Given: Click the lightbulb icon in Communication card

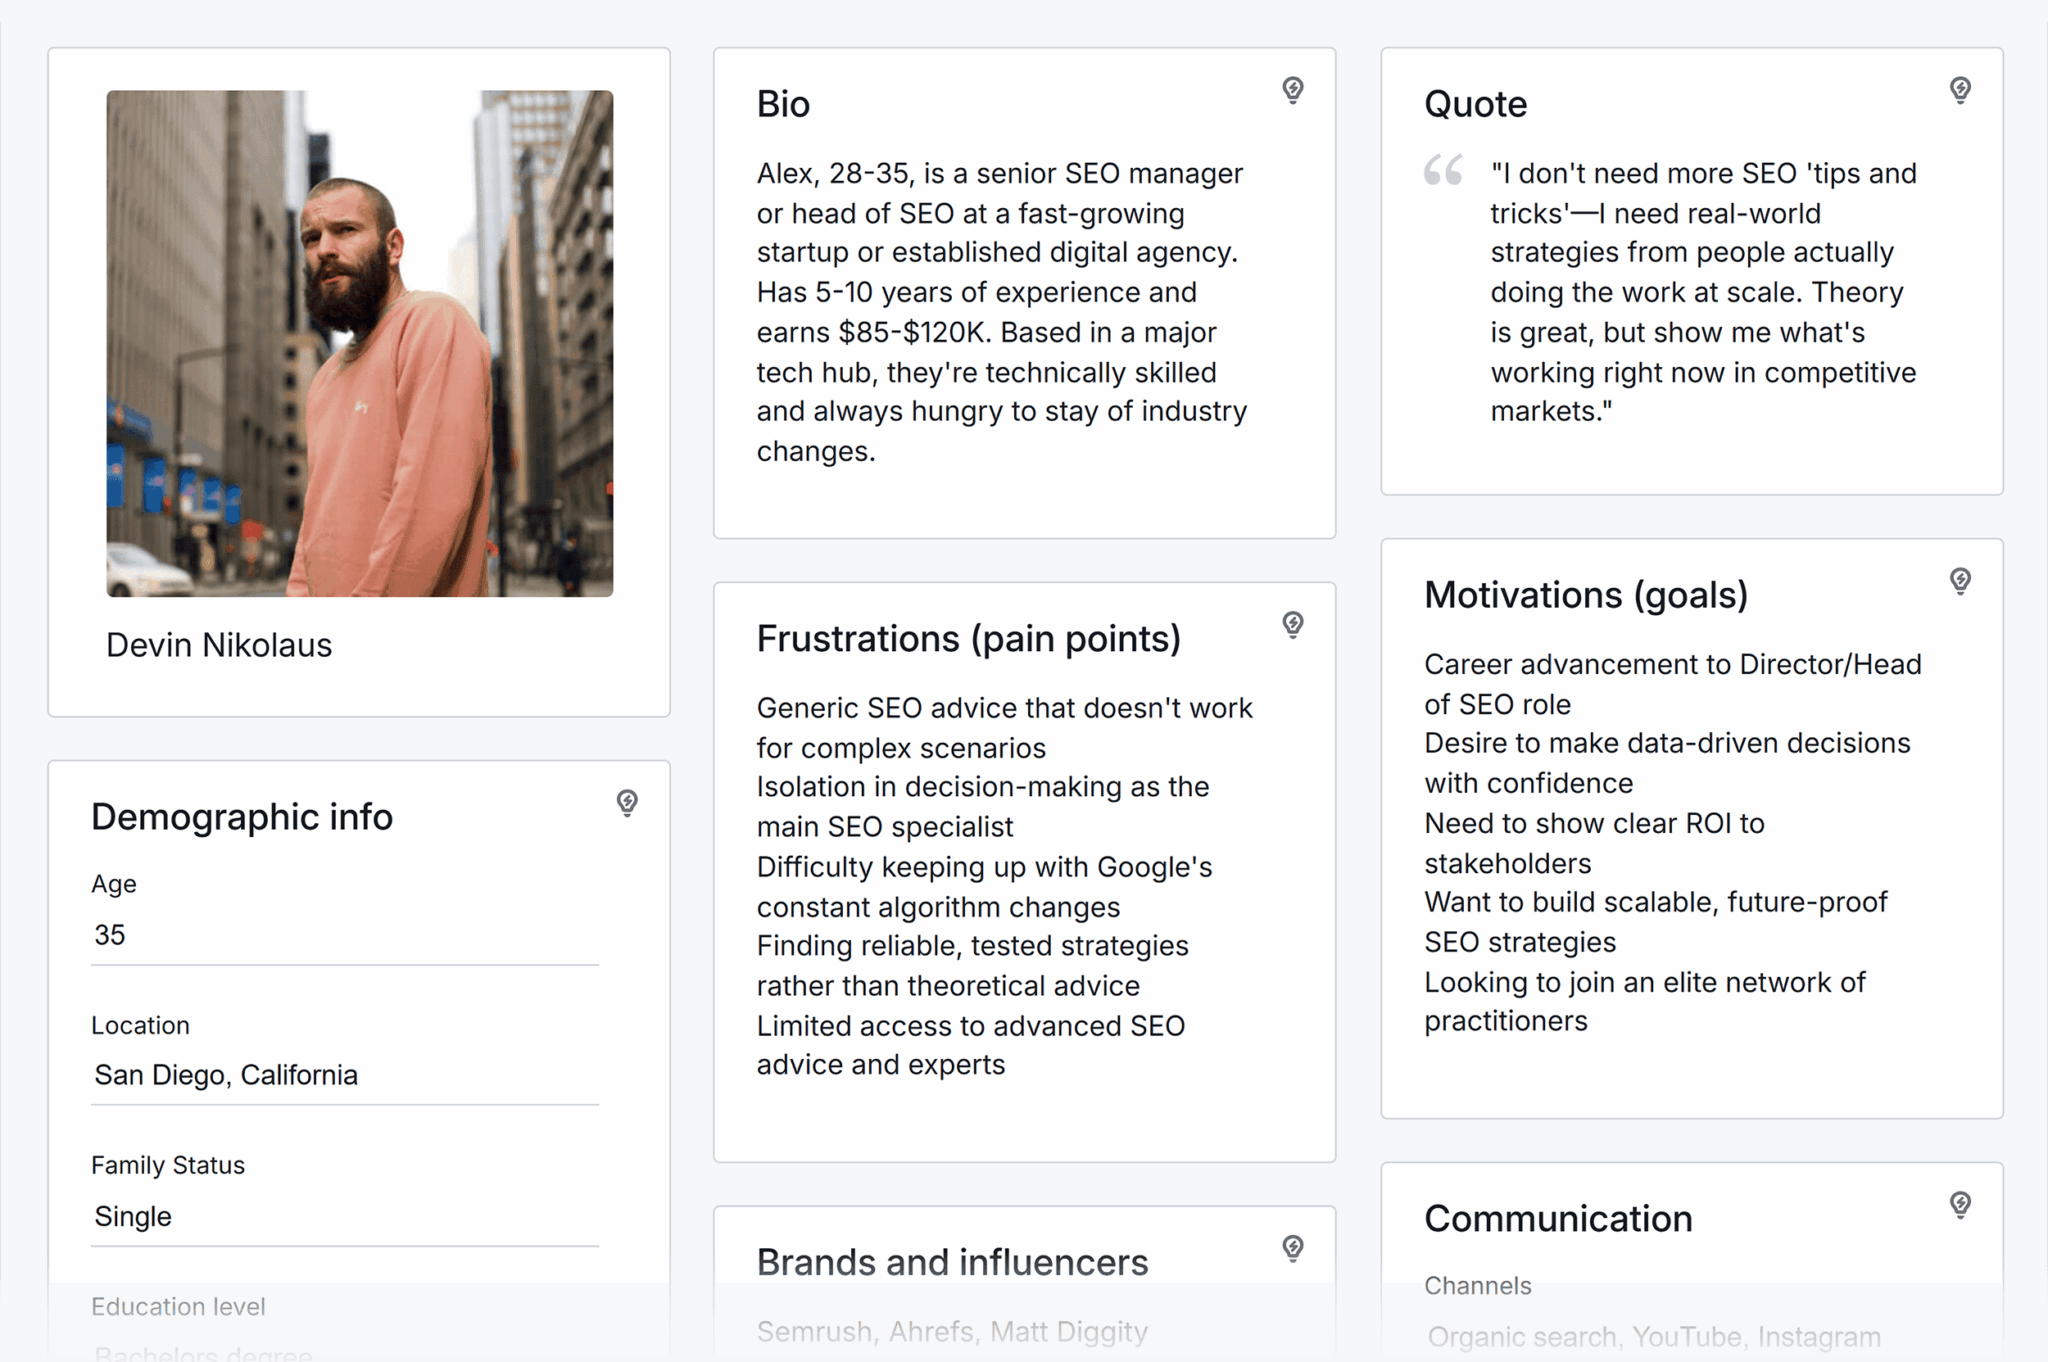Looking at the screenshot, I should pyautogui.click(x=1960, y=1205).
